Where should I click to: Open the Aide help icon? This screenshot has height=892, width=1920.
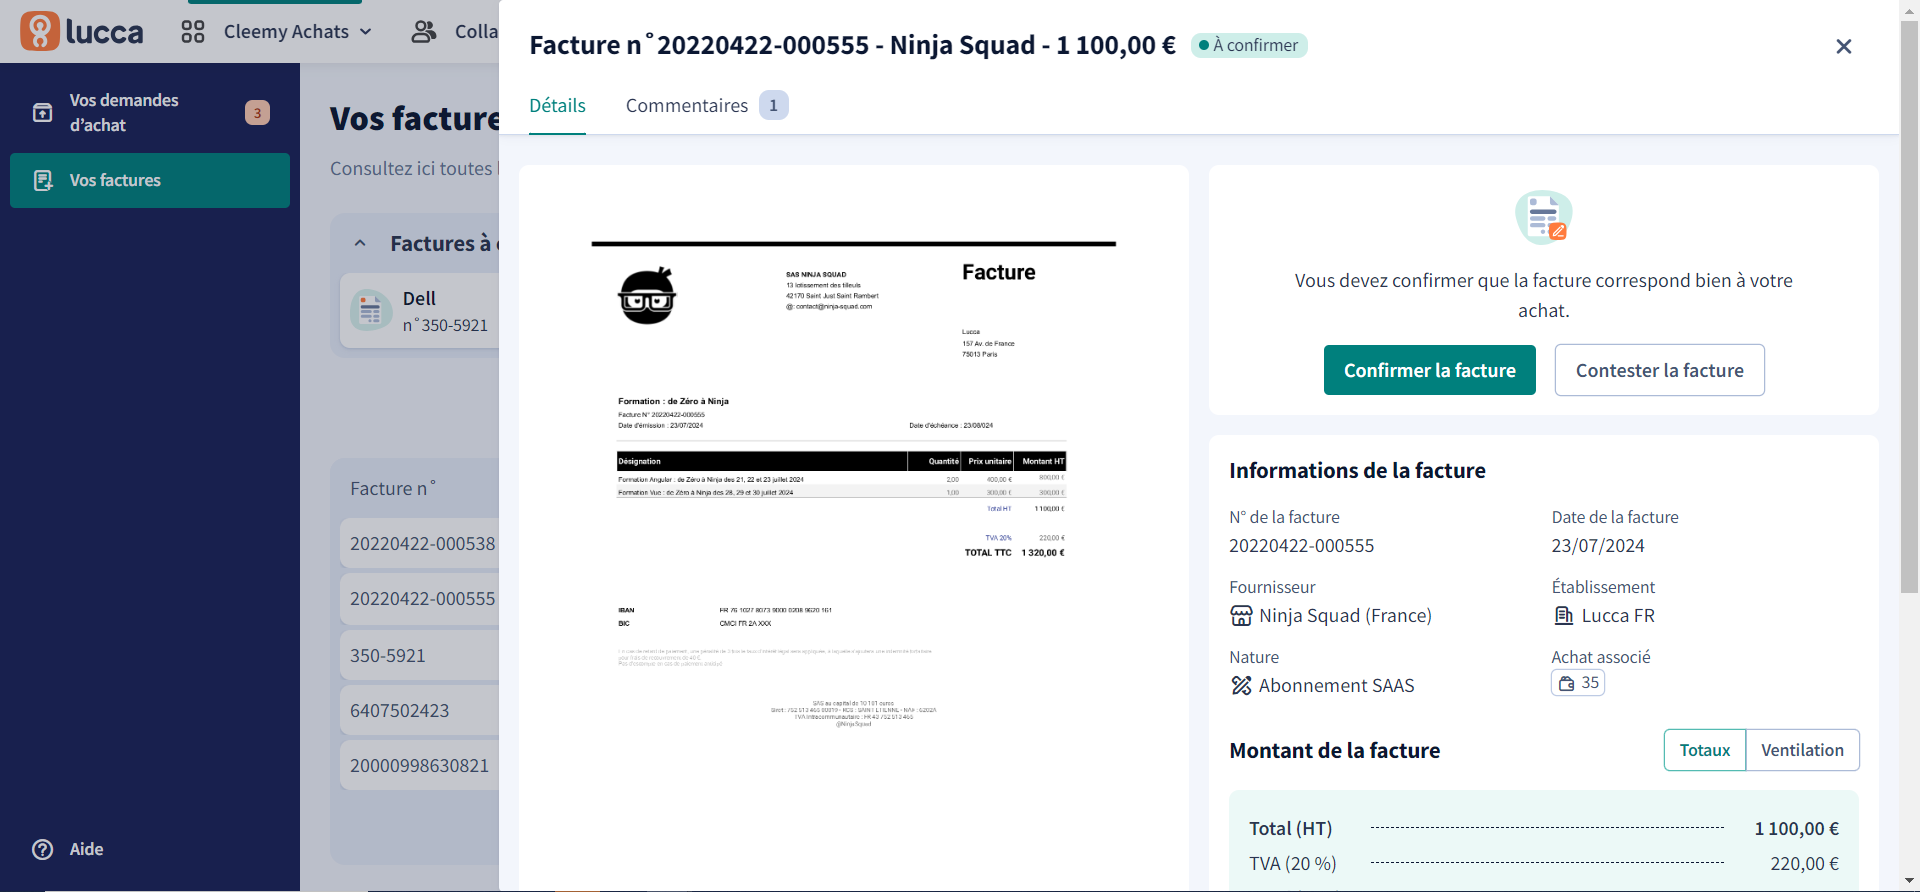[x=43, y=849]
